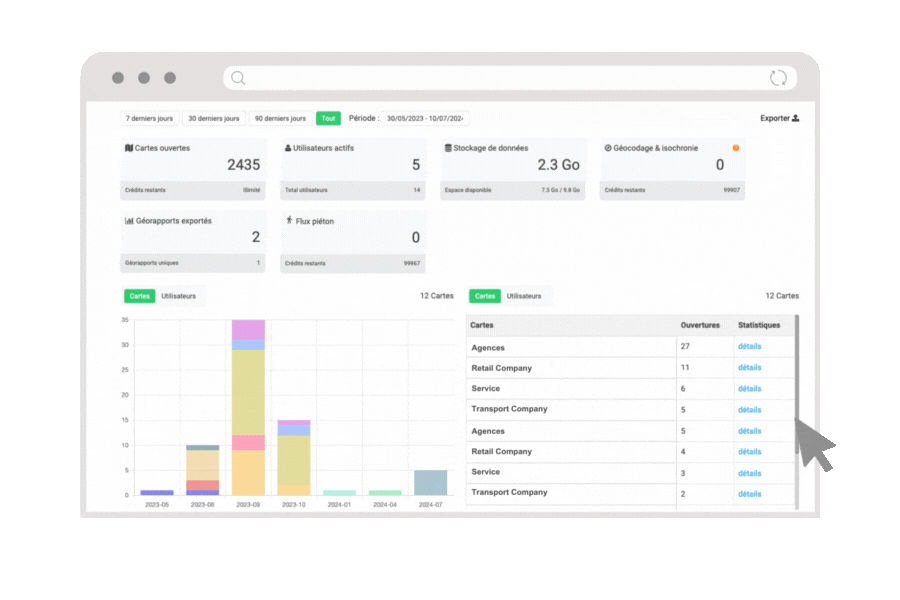
Task: Click the Exporter button
Action: (x=779, y=118)
